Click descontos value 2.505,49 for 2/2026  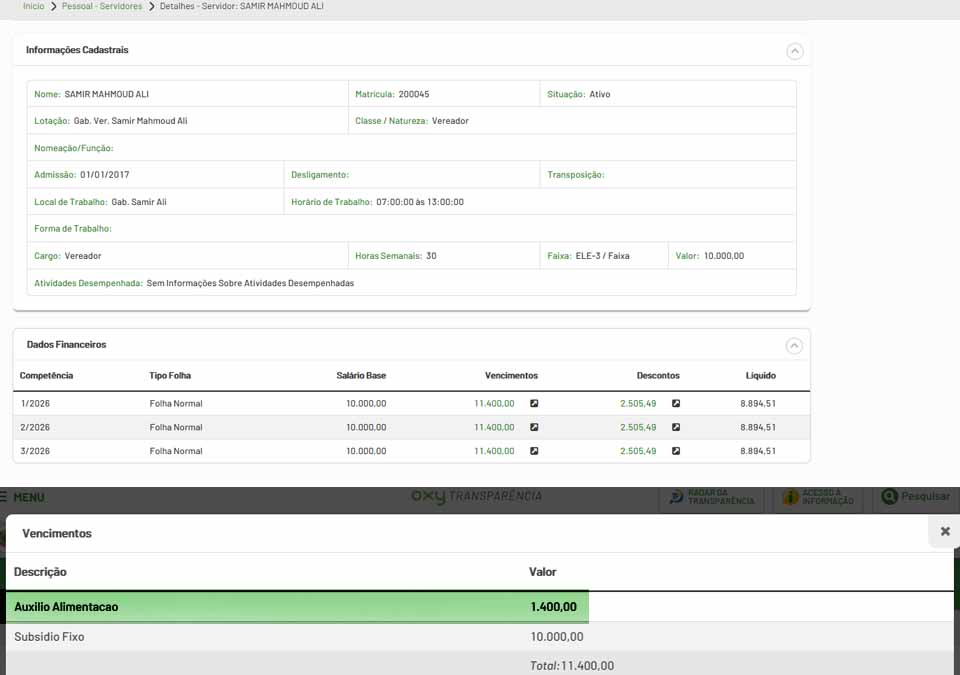click(638, 427)
